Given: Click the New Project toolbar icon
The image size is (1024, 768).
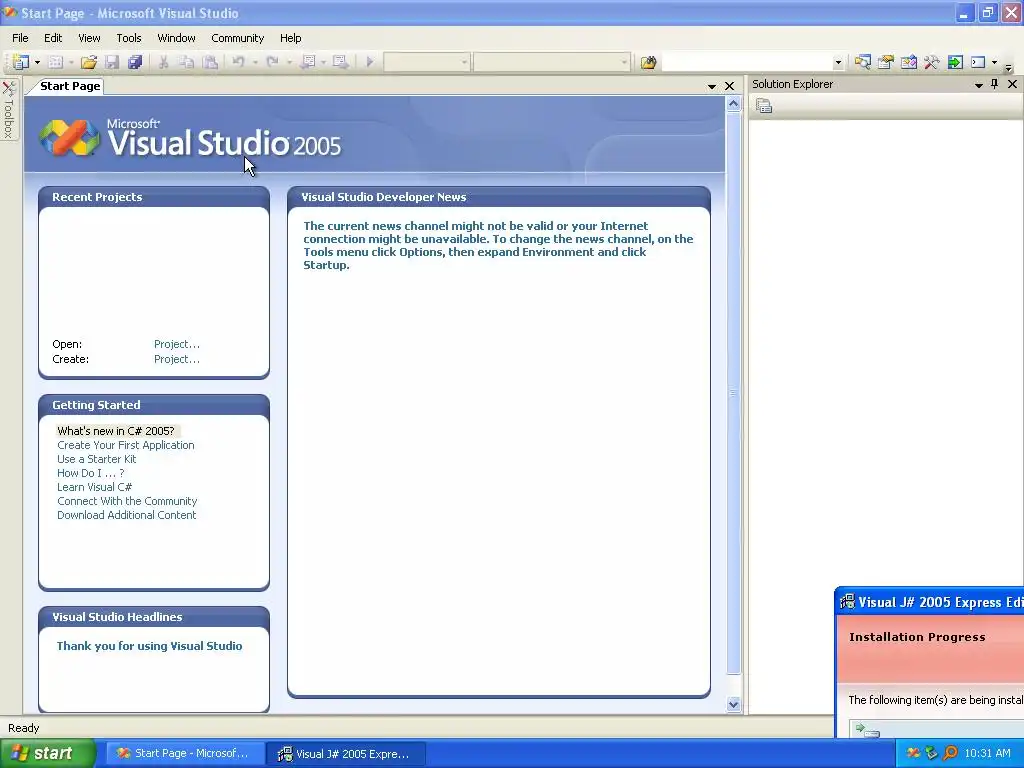Looking at the screenshot, I should coord(21,62).
